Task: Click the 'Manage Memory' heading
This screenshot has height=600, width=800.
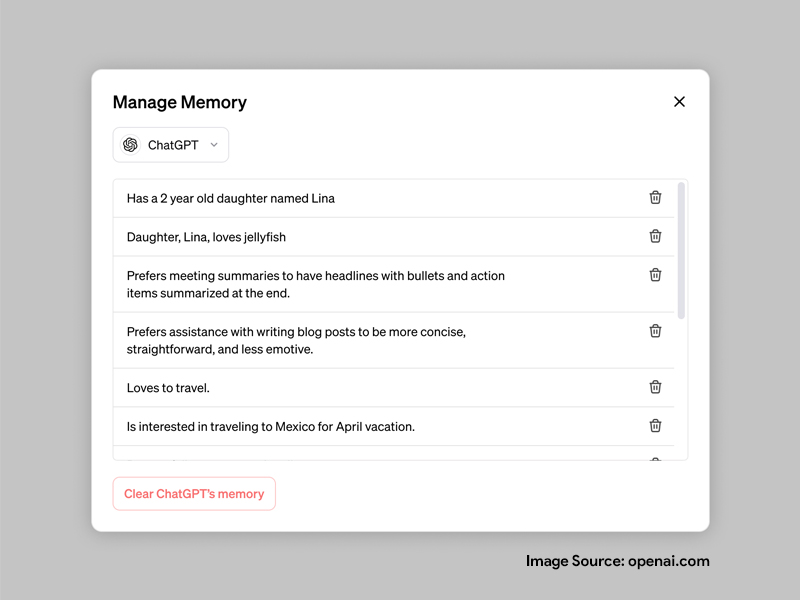Action: (180, 102)
